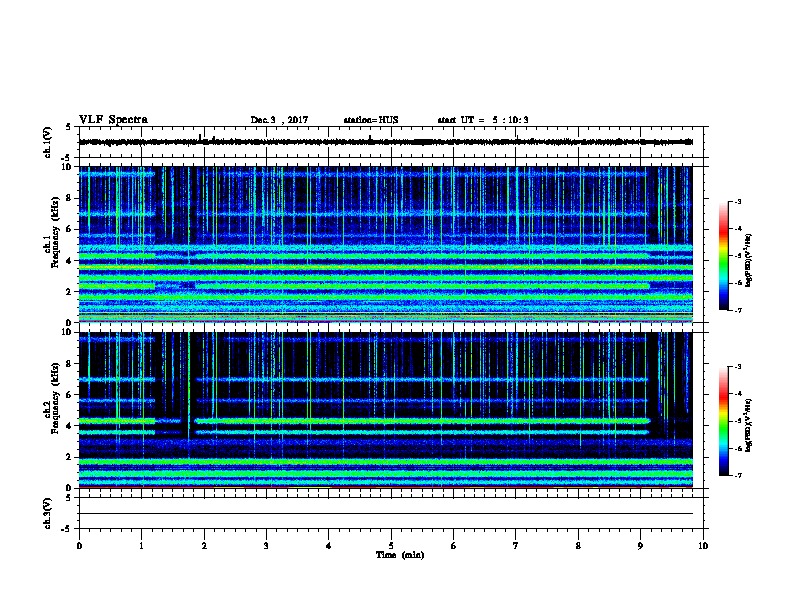Viewport: 792px width, 612px height.
Task: Click the ch.3 flat voltage line
Action: (385, 514)
